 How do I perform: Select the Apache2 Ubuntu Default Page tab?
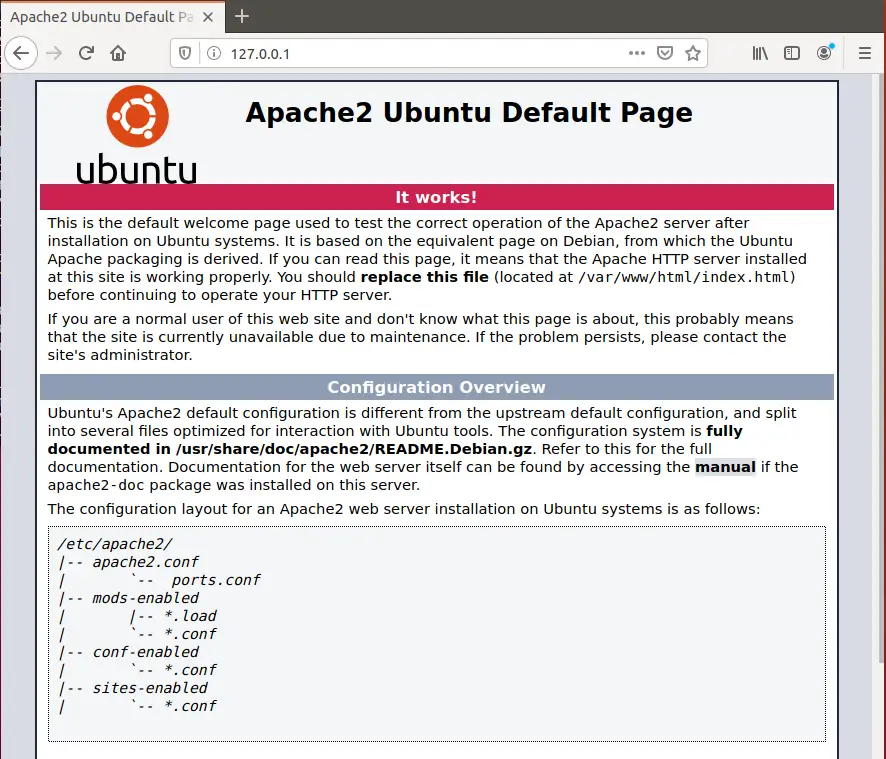pos(113,17)
